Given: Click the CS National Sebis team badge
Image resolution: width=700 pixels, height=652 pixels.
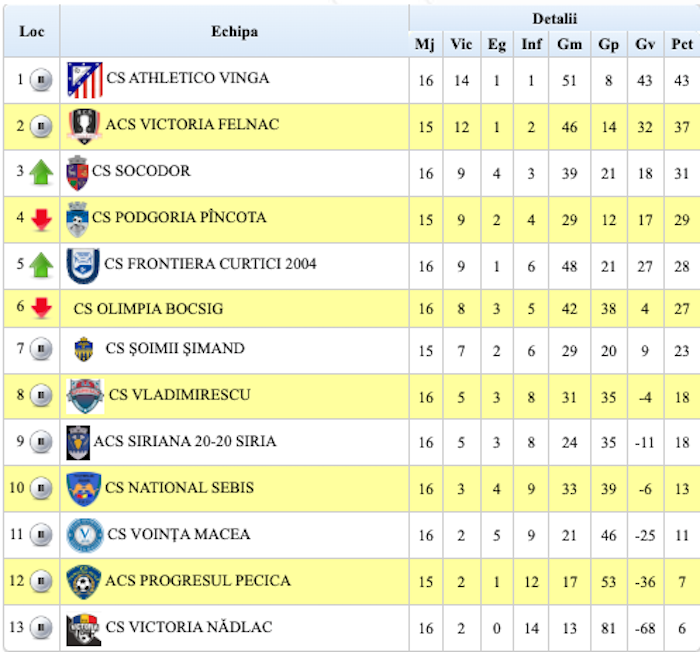Looking at the screenshot, I should click(x=84, y=488).
